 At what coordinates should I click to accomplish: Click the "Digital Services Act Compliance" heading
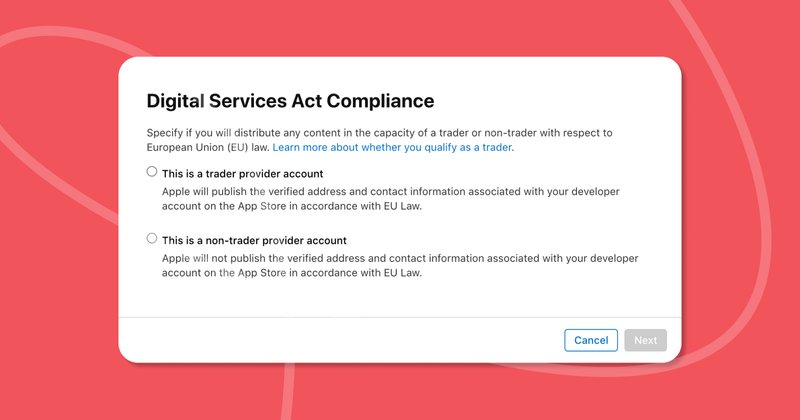[290, 101]
